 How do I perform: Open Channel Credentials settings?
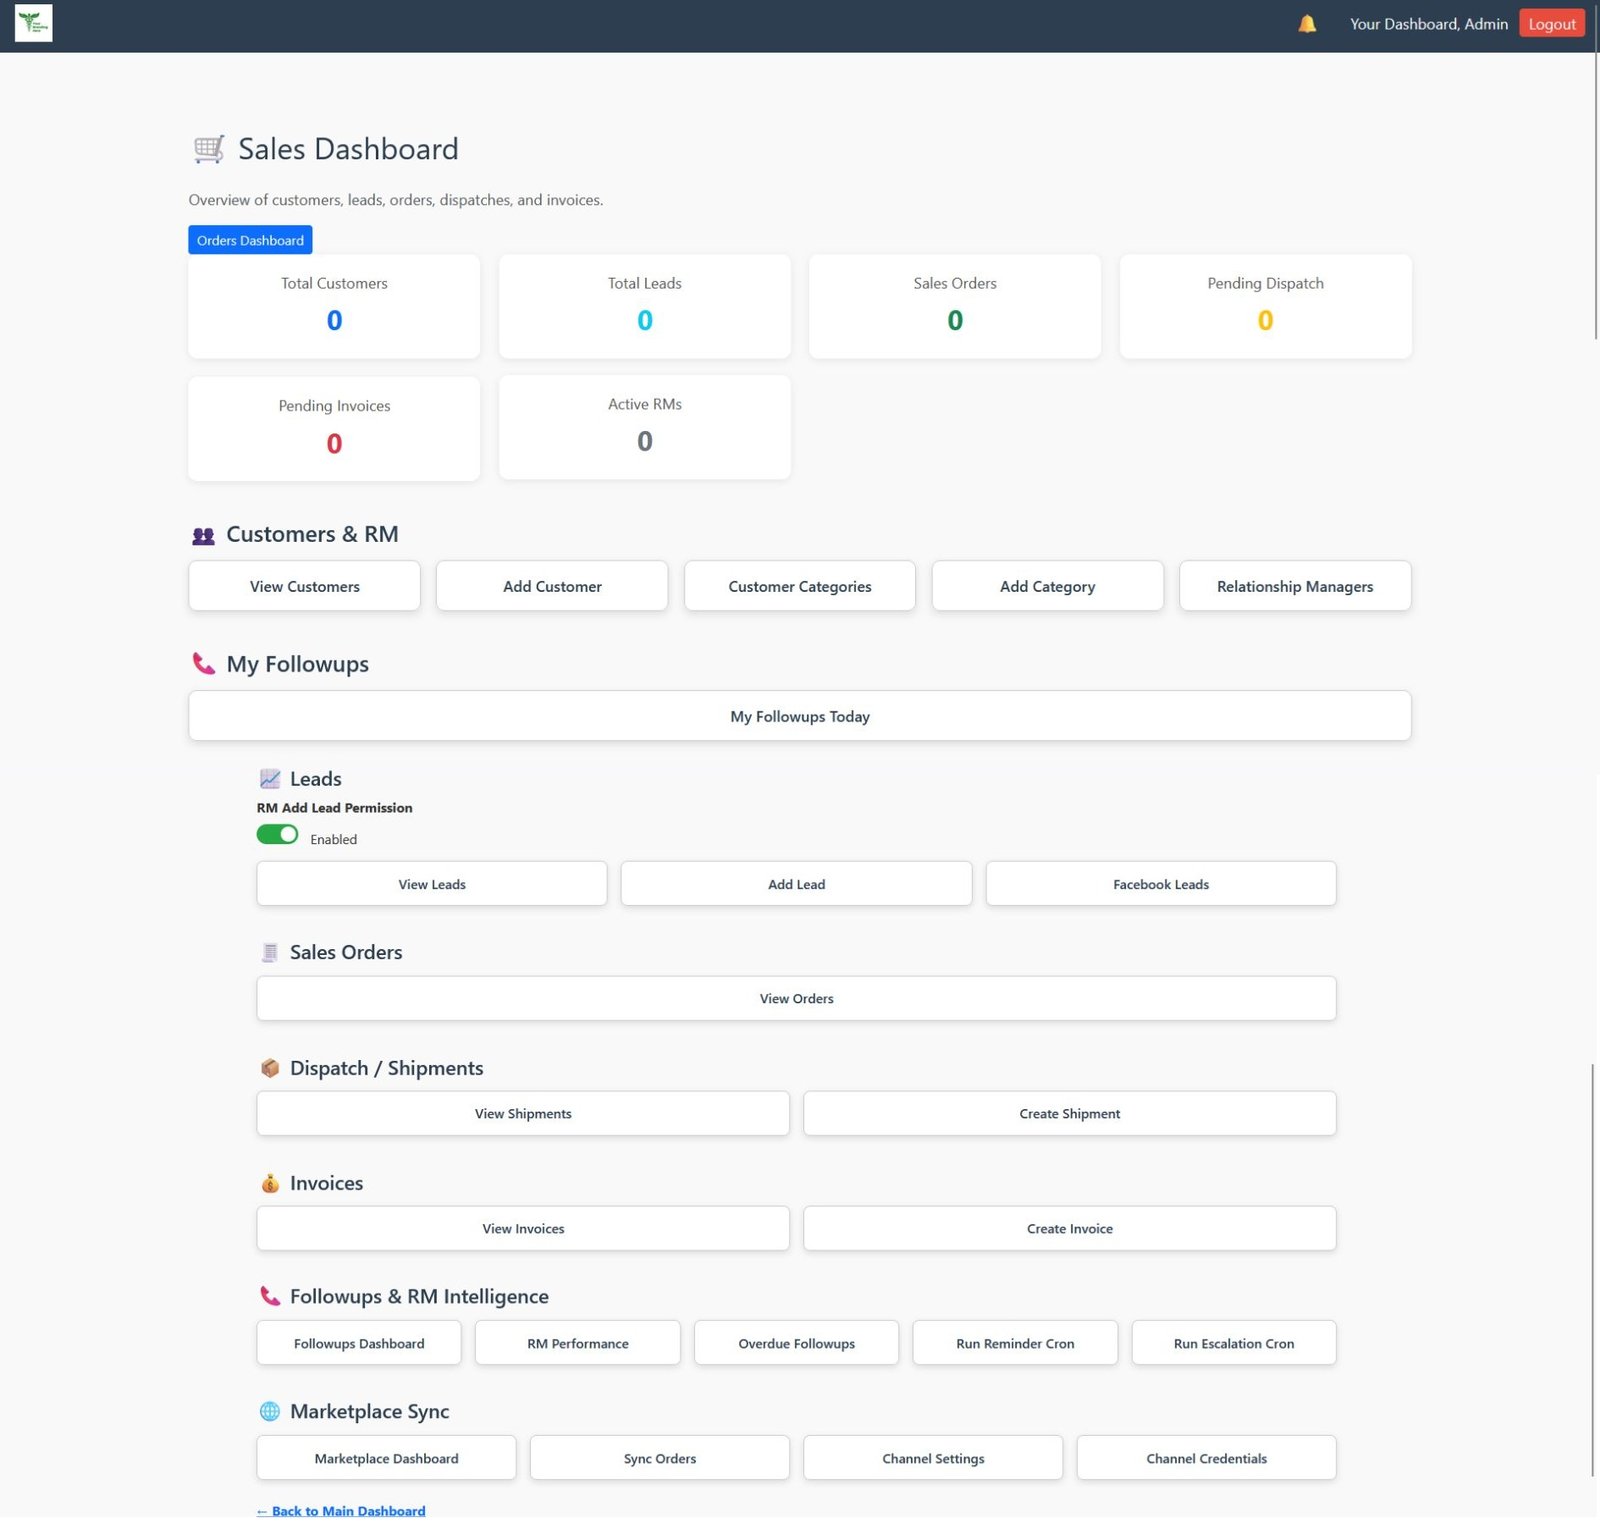coord(1206,1458)
